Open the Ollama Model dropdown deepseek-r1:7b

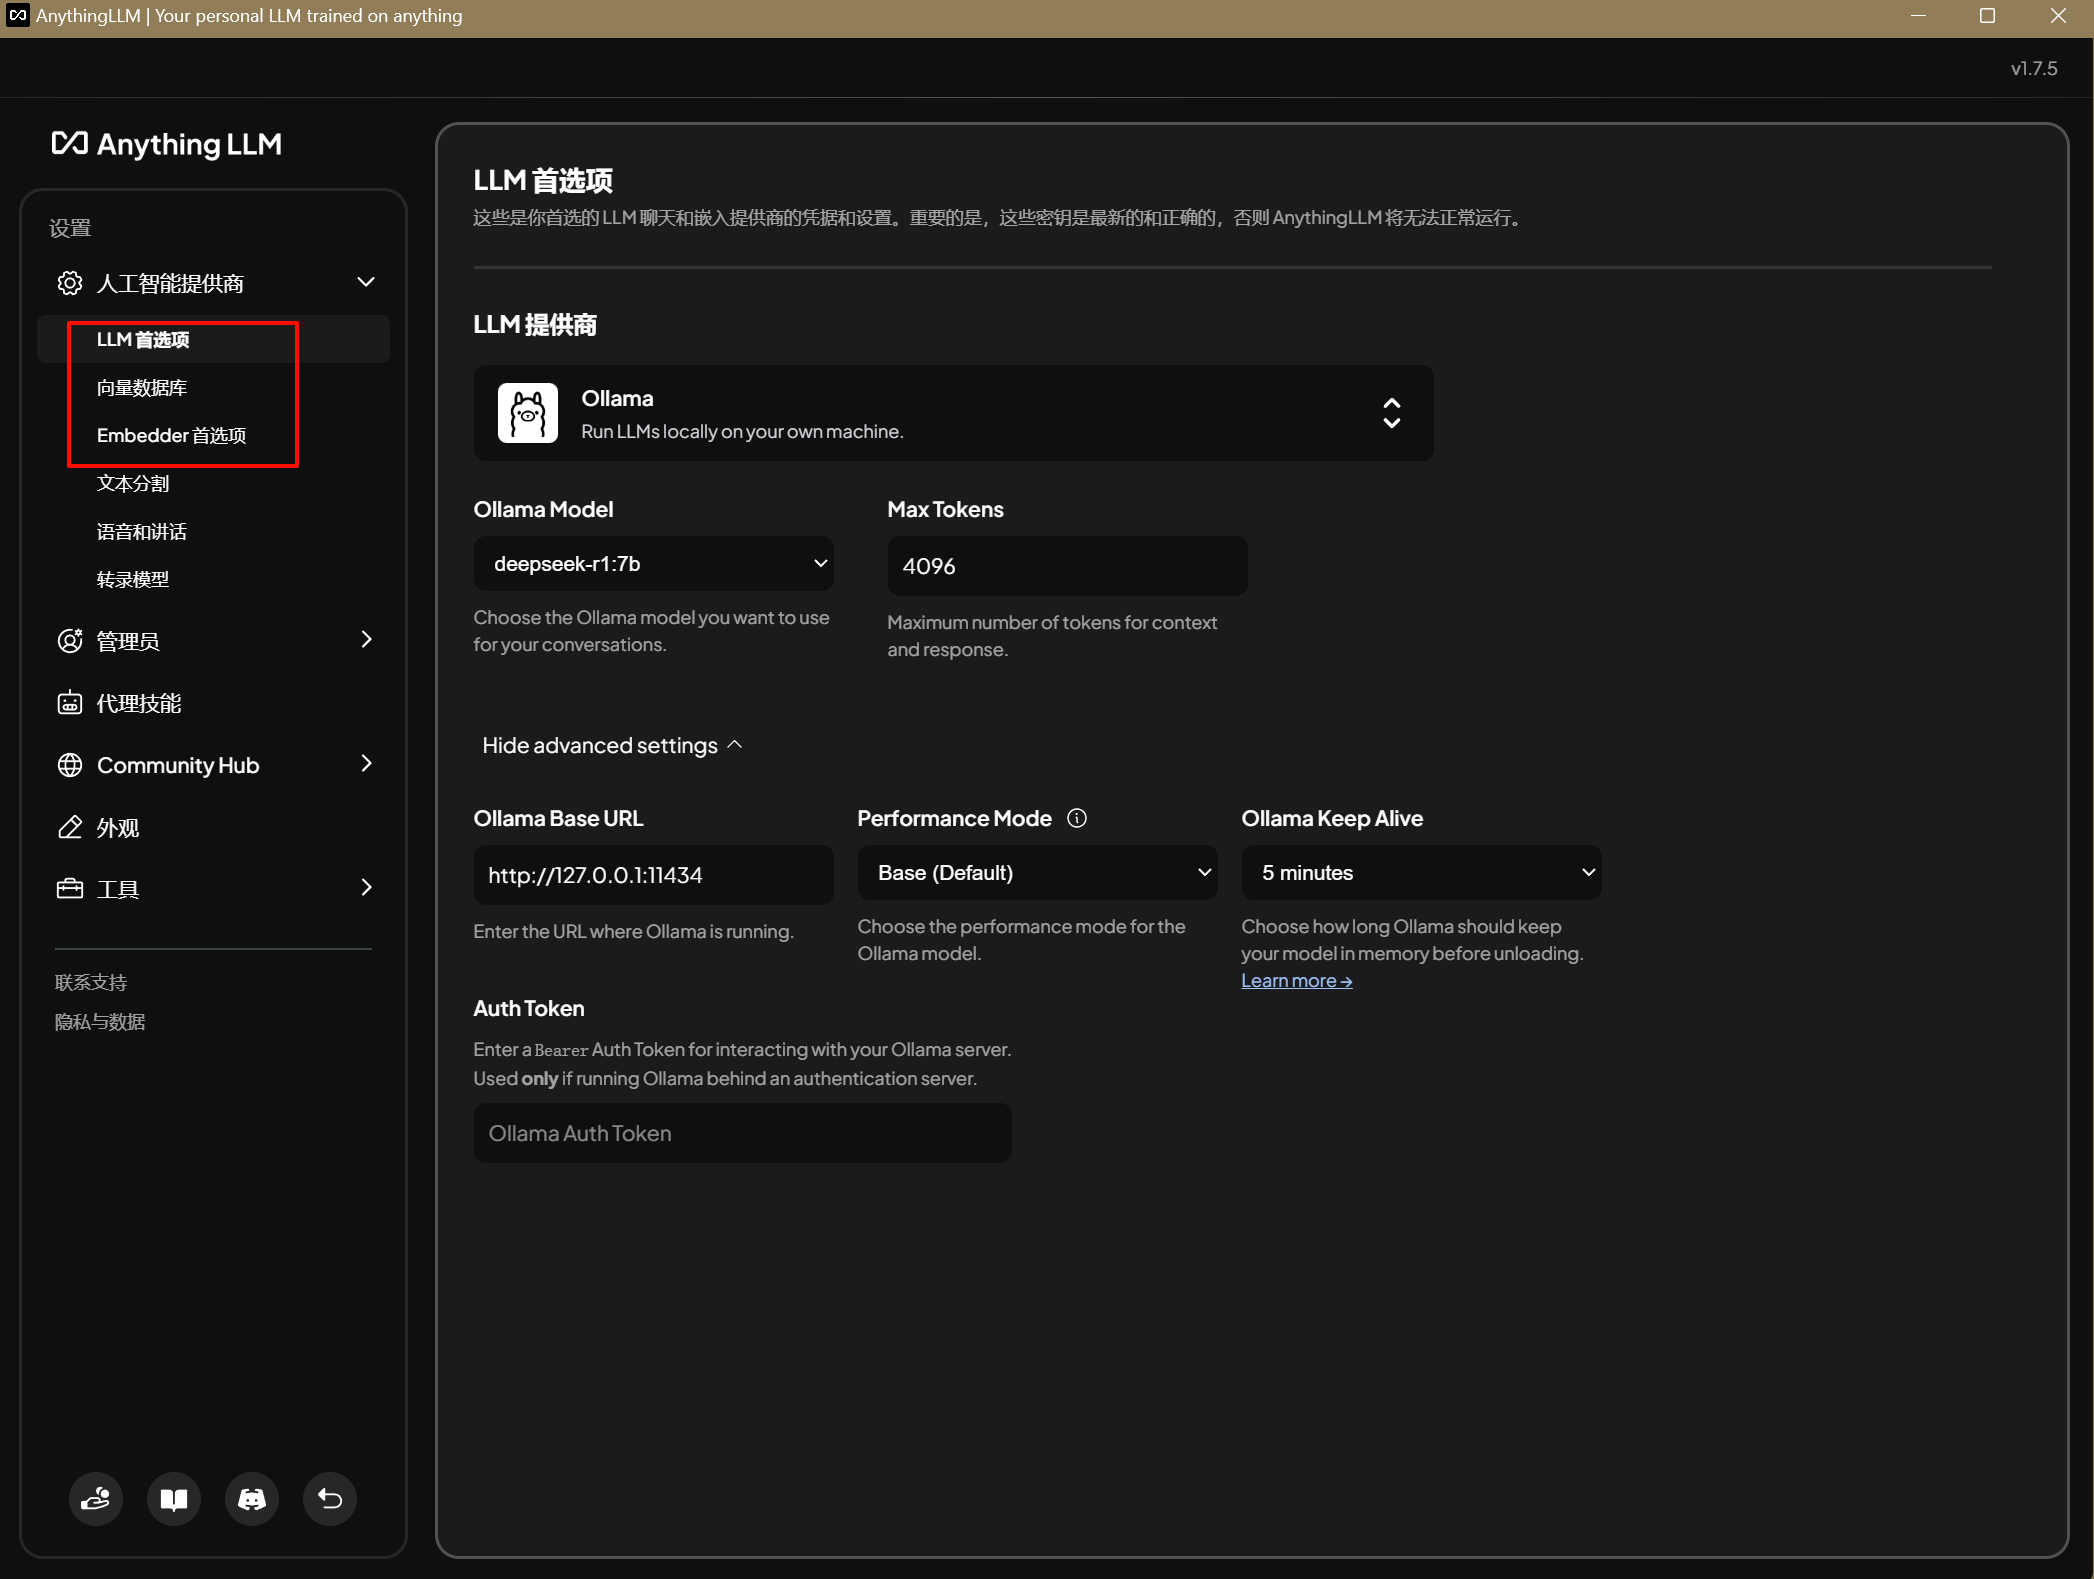pyautogui.click(x=653, y=564)
